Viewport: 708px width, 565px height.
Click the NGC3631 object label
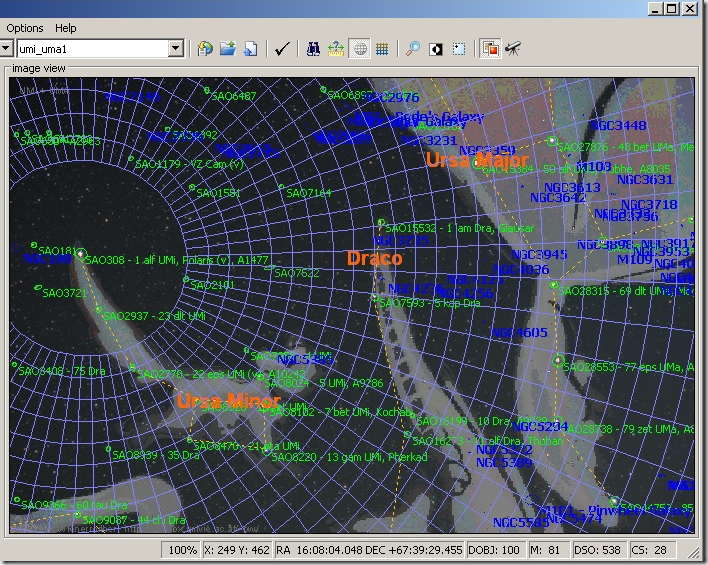[645, 179]
